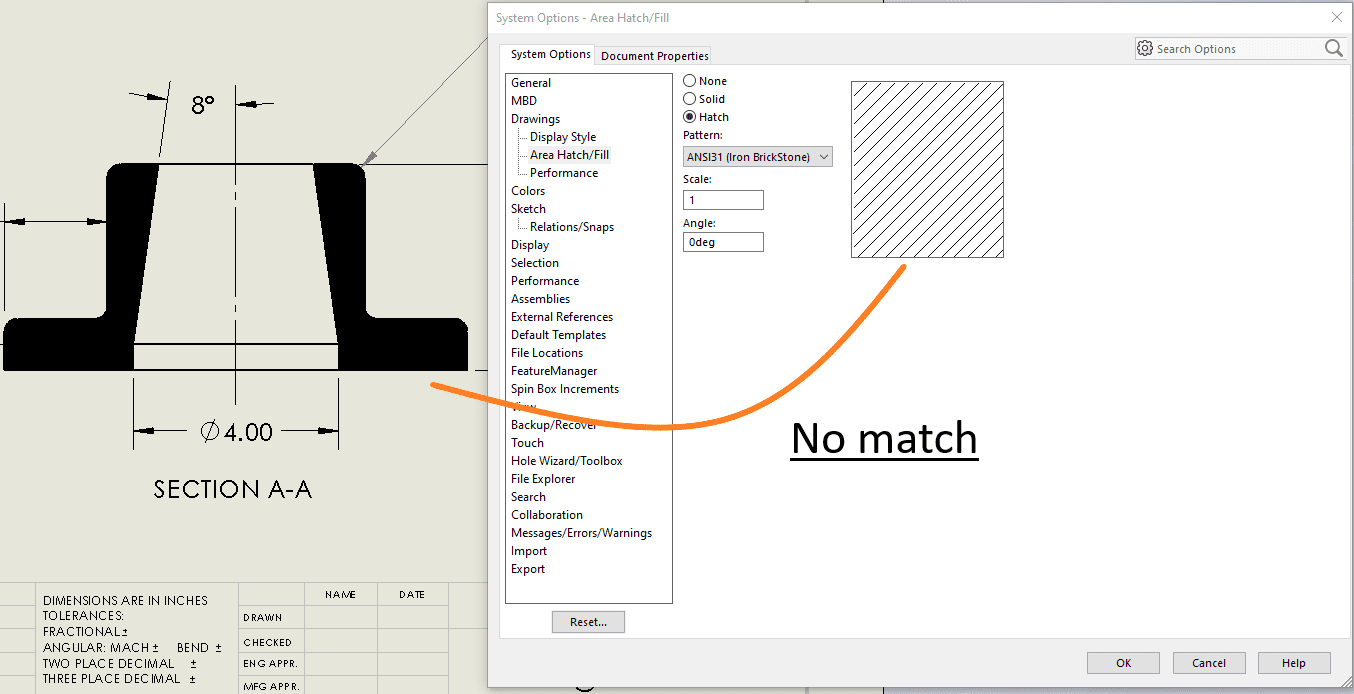
Task: Select the None fill radio button
Action: 689,80
